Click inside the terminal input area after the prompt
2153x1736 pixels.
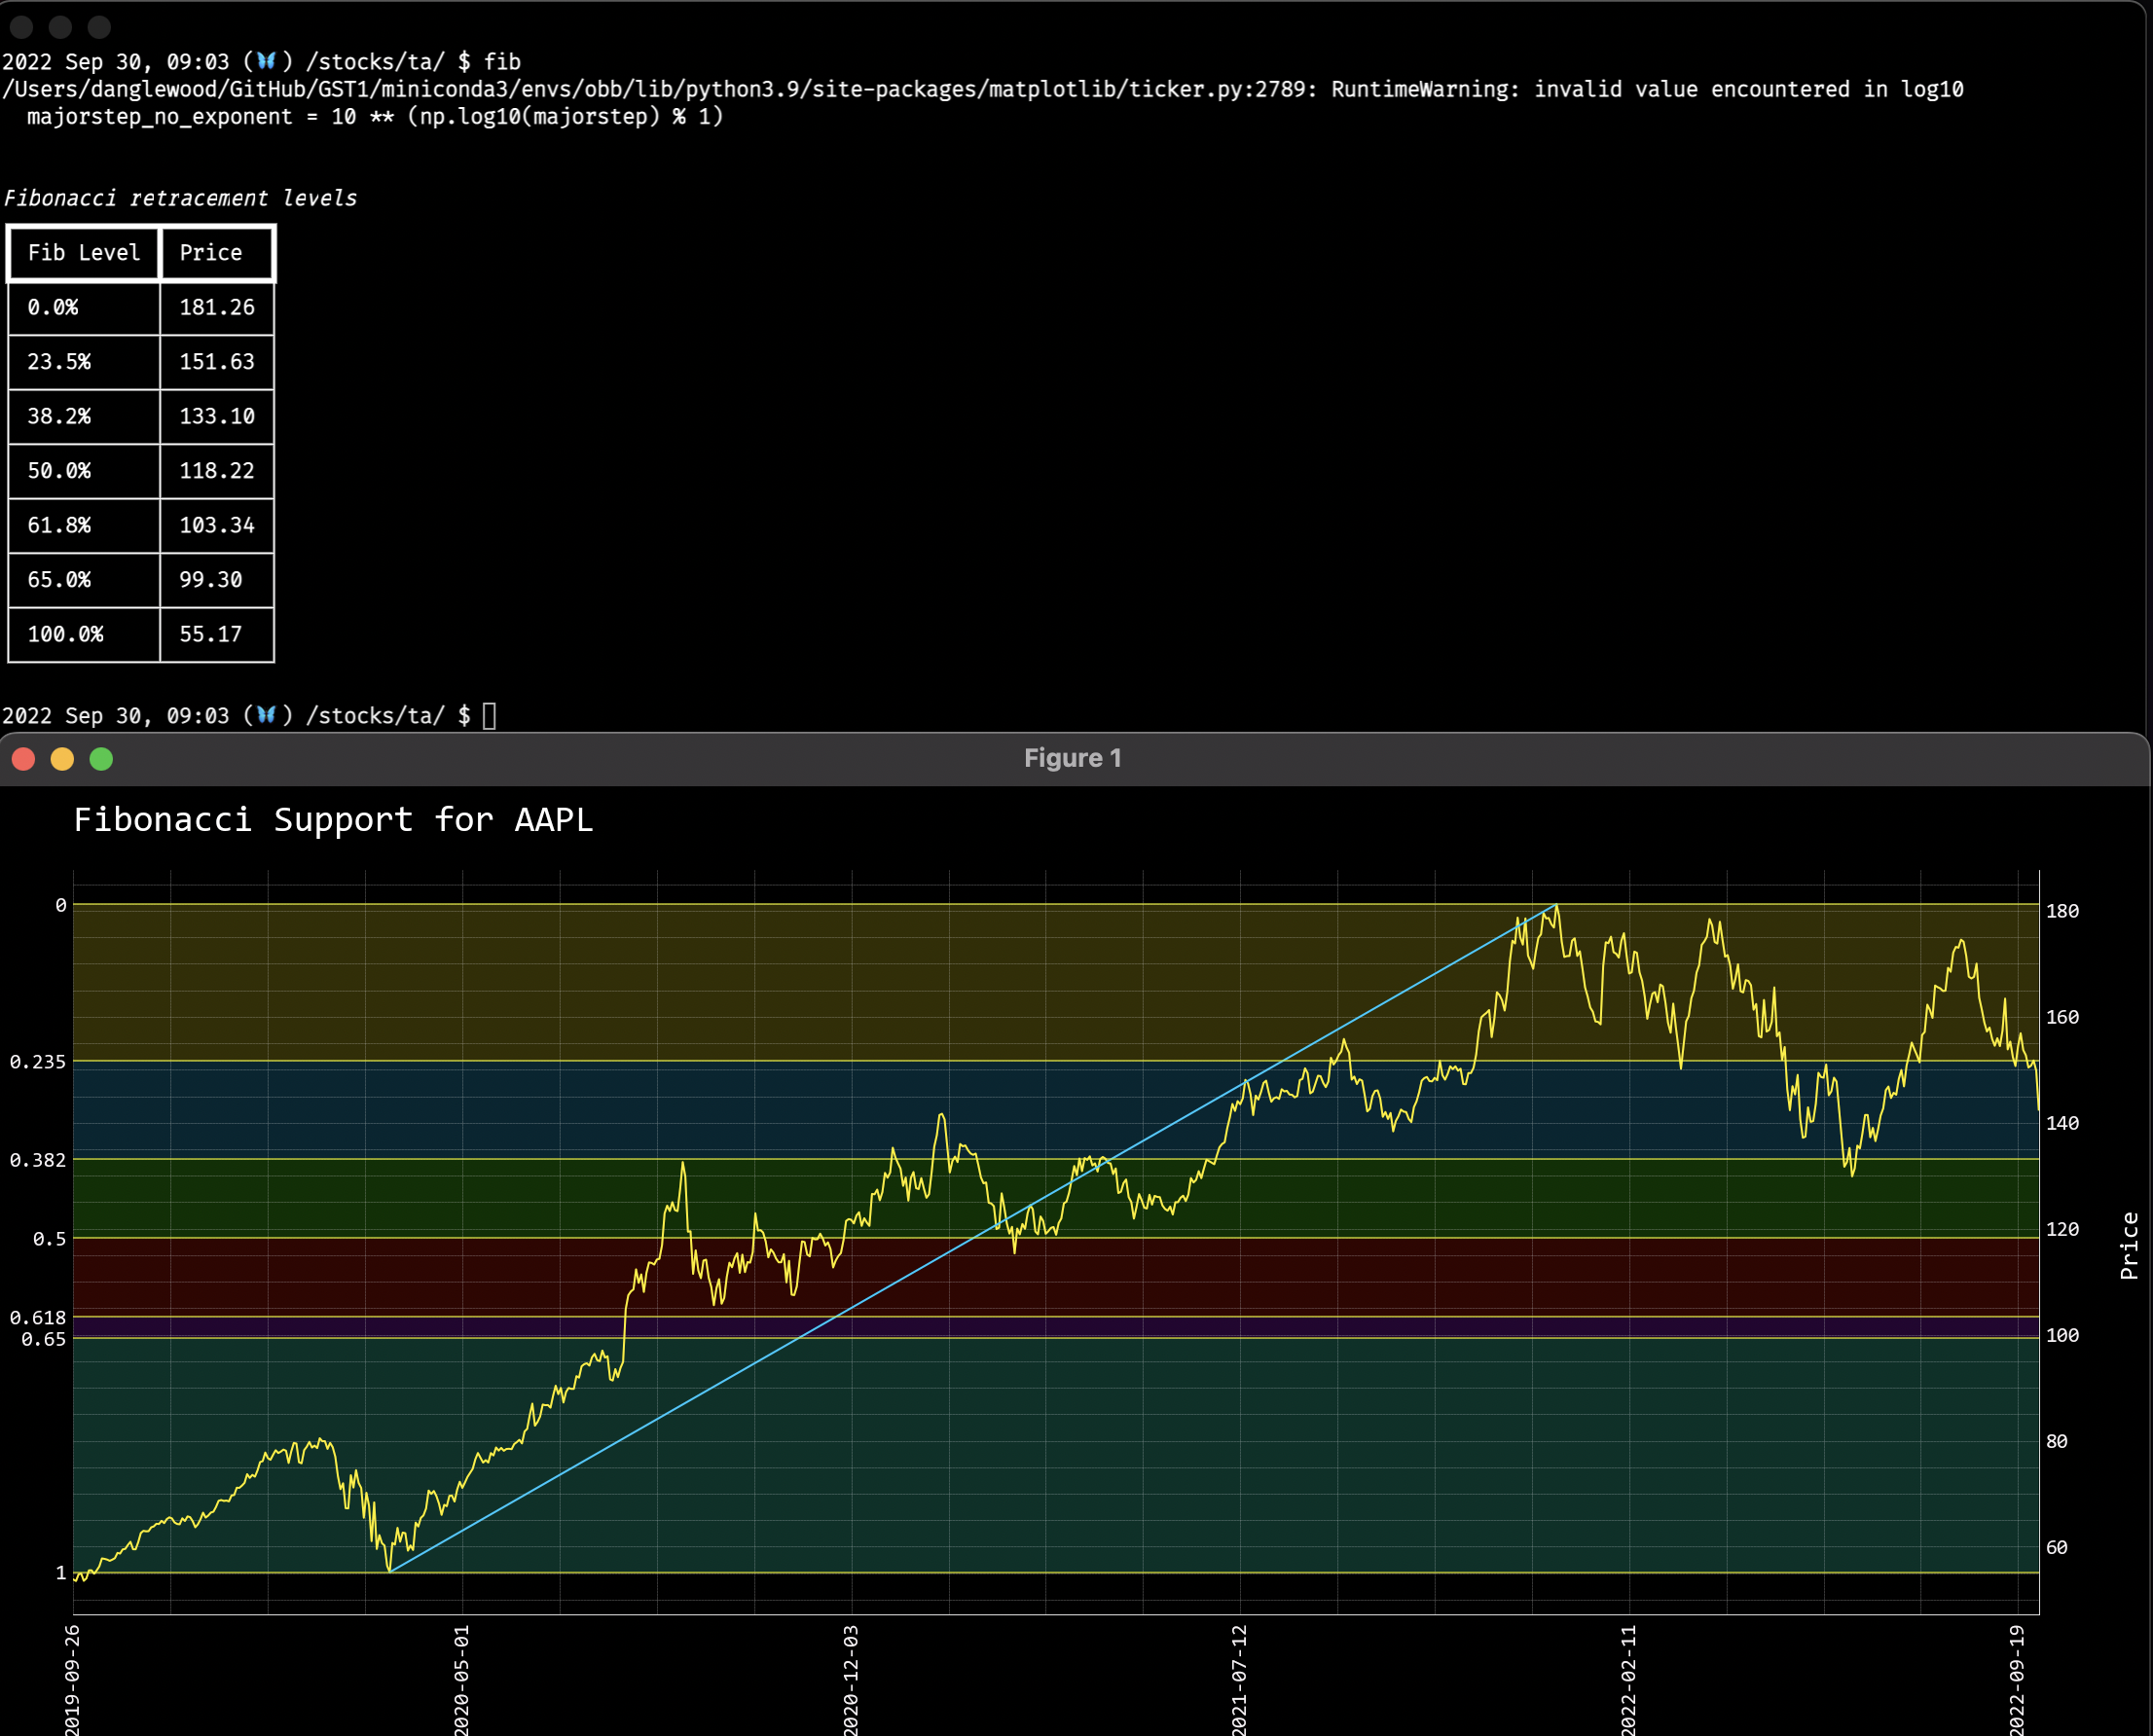(489, 715)
